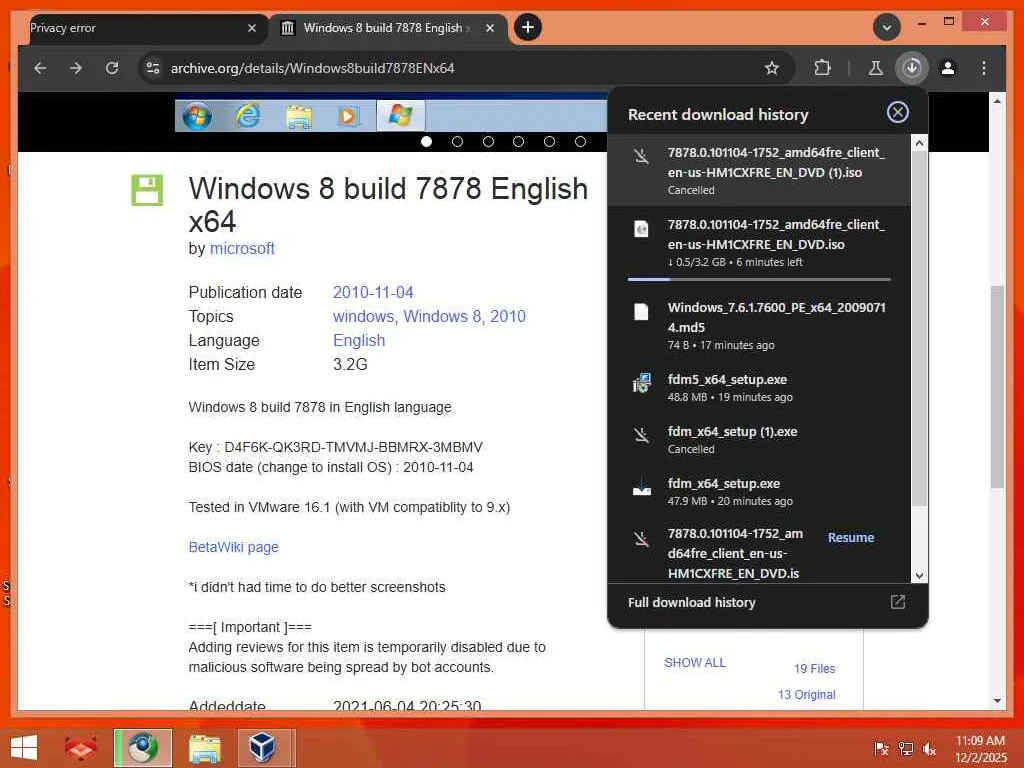The height and width of the screenshot is (768, 1024).
Task: Click the open-in-new-tab icon for download history
Action: pyautogui.click(x=897, y=602)
